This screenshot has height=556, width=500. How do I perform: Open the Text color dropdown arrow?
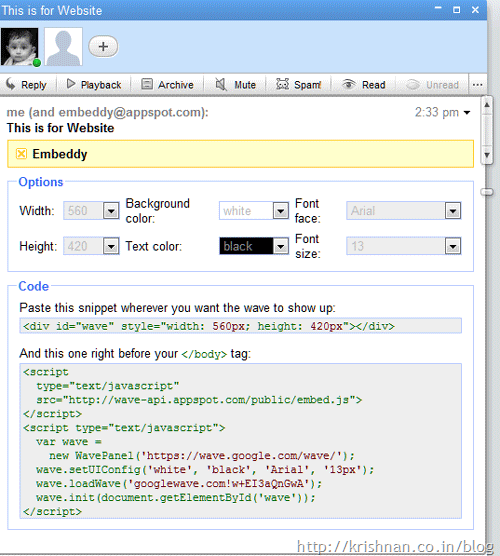click(281, 246)
